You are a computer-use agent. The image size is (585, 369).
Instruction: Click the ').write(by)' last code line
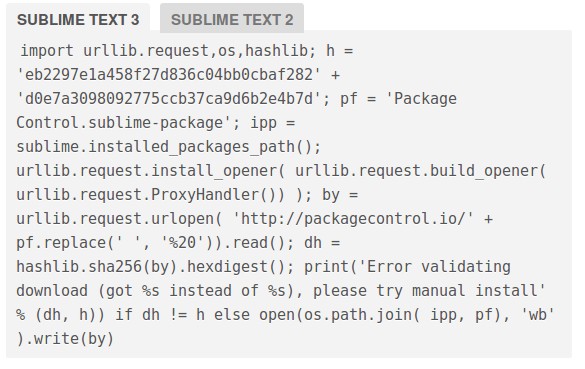[x=65, y=339]
